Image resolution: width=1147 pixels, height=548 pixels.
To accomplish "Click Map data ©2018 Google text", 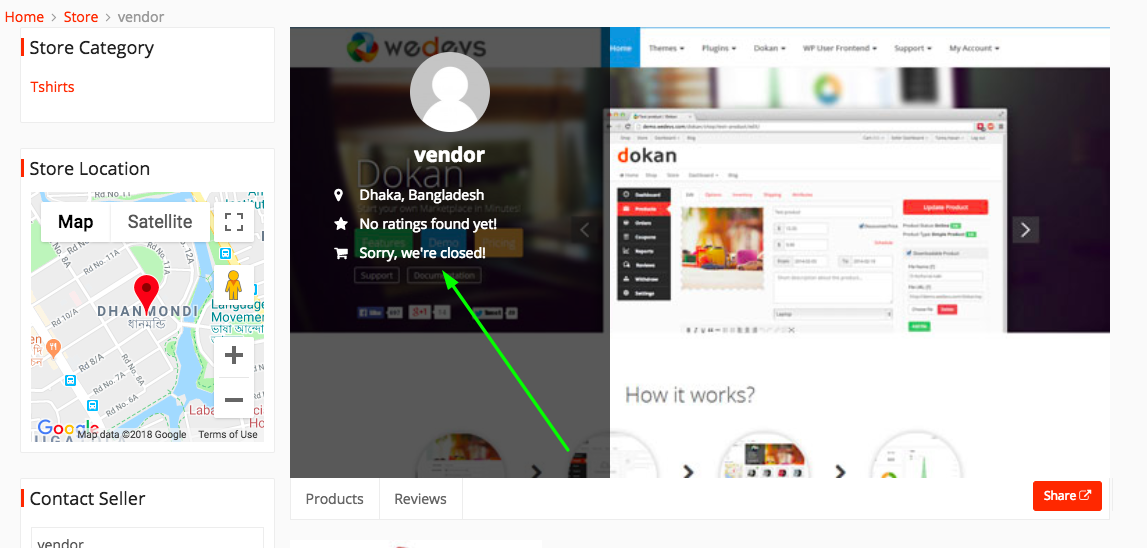I will [132, 435].
